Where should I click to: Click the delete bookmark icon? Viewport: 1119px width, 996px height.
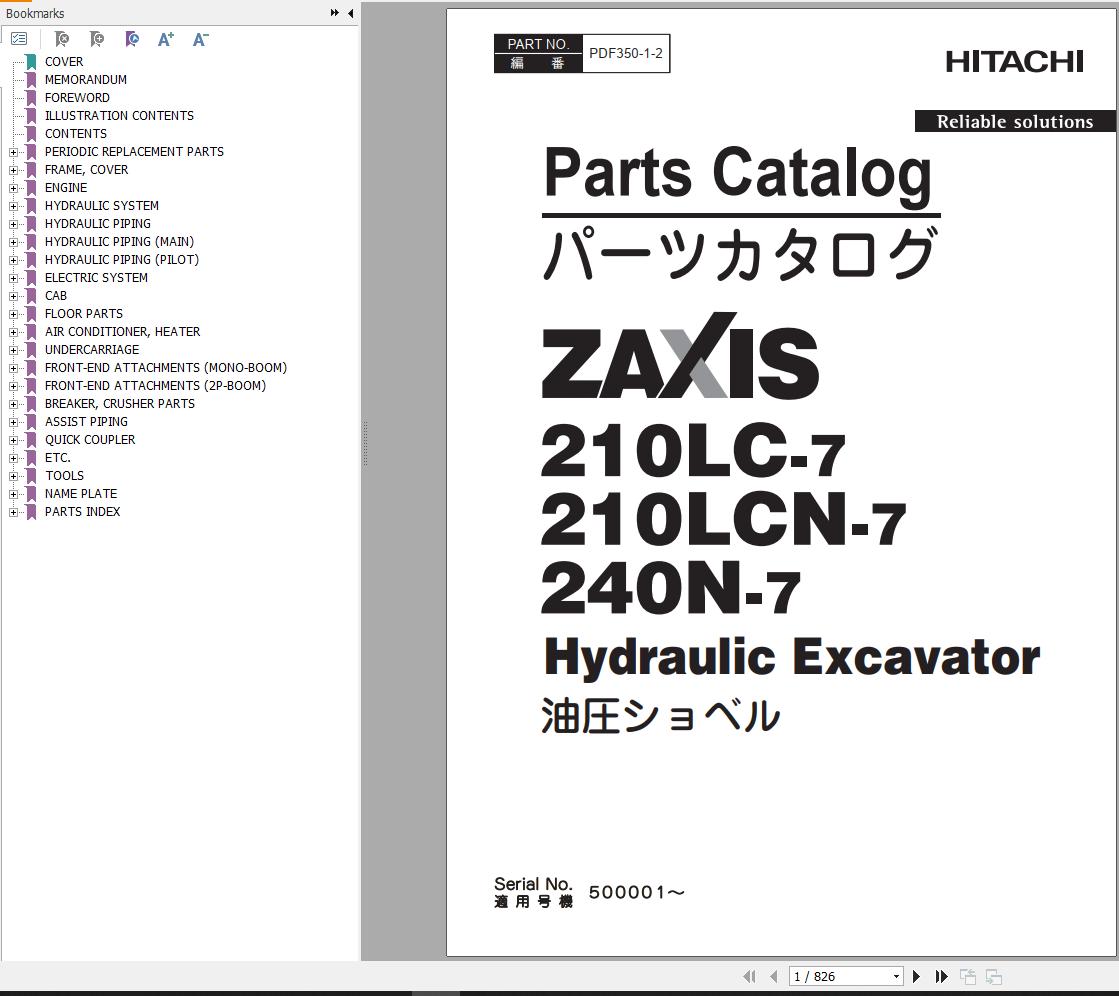62,39
